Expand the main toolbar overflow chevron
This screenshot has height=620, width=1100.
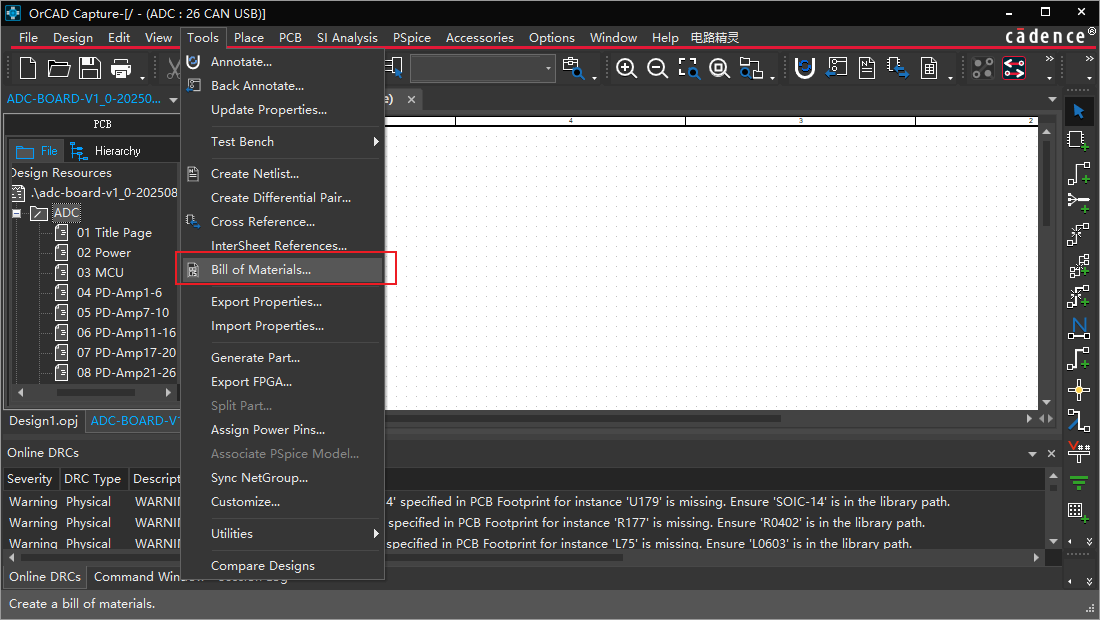[x=1049, y=58]
